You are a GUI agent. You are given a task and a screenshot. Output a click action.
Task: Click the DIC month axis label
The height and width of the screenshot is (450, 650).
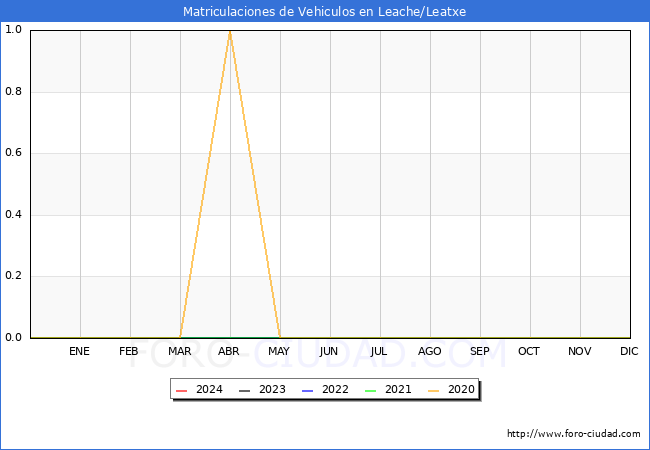[x=629, y=351]
